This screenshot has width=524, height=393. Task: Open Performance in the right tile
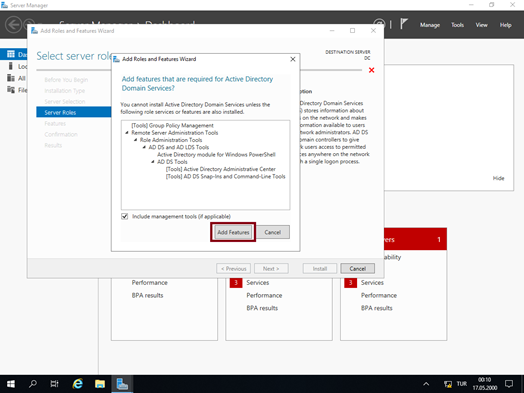tap(379, 295)
